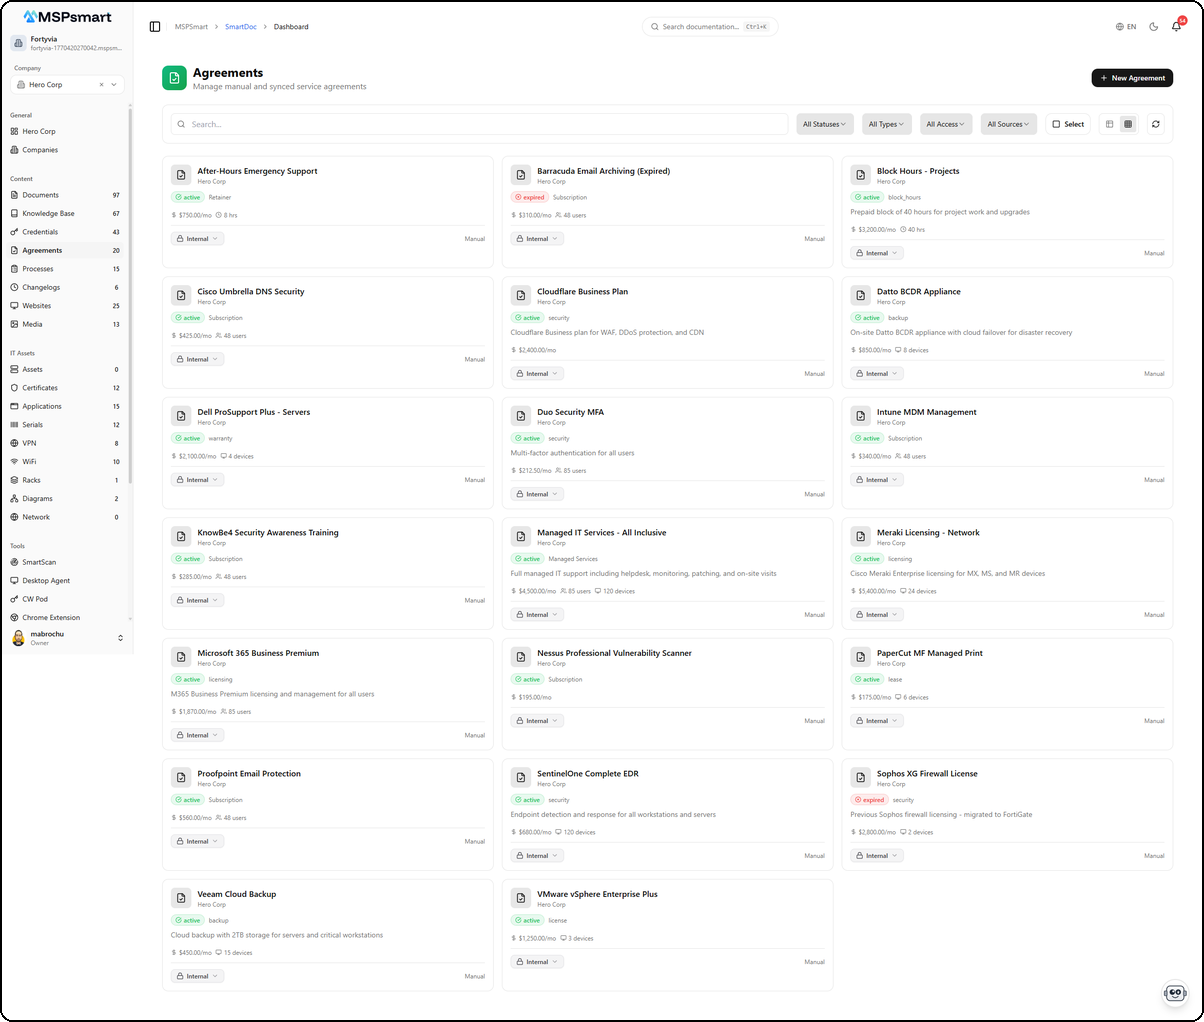Viewport: 1204px width, 1022px height.
Task: Click the New Agreement button
Action: coord(1132,78)
